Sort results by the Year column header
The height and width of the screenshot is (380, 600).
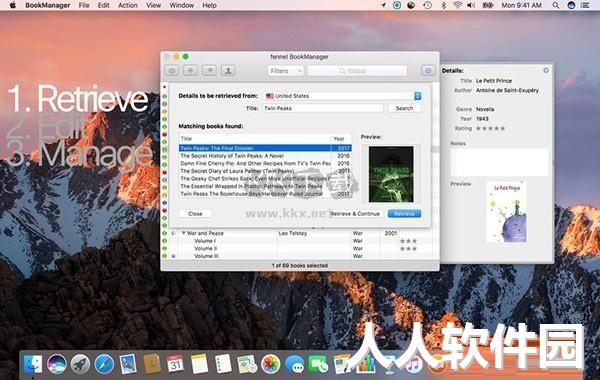click(x=341, y=139)
